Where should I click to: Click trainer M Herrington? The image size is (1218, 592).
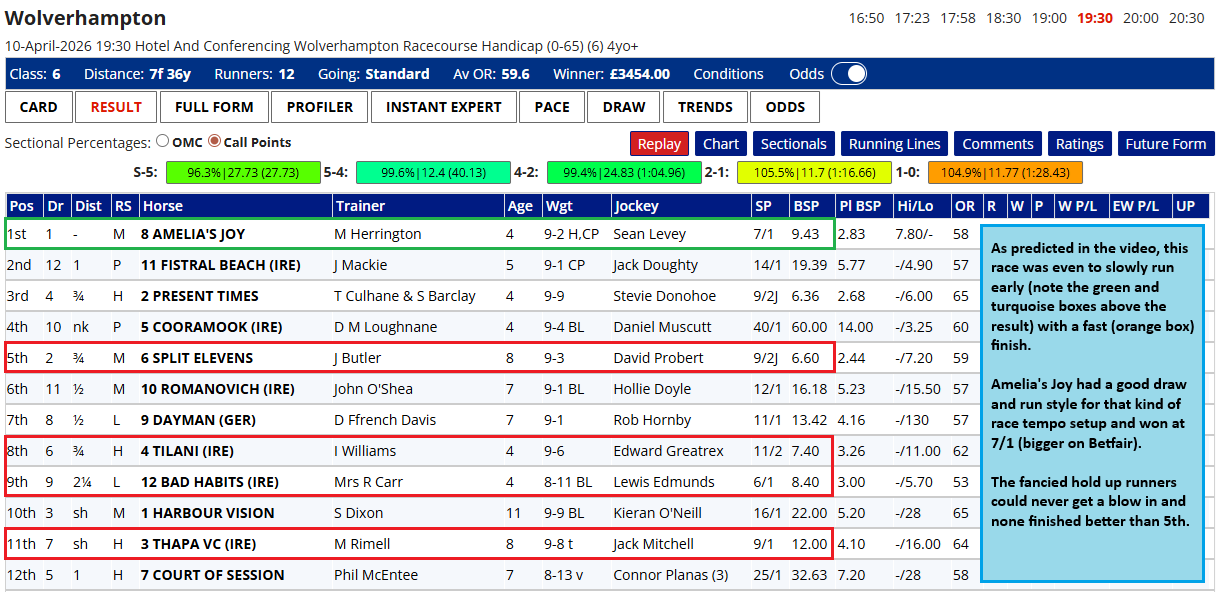[378, 234]
